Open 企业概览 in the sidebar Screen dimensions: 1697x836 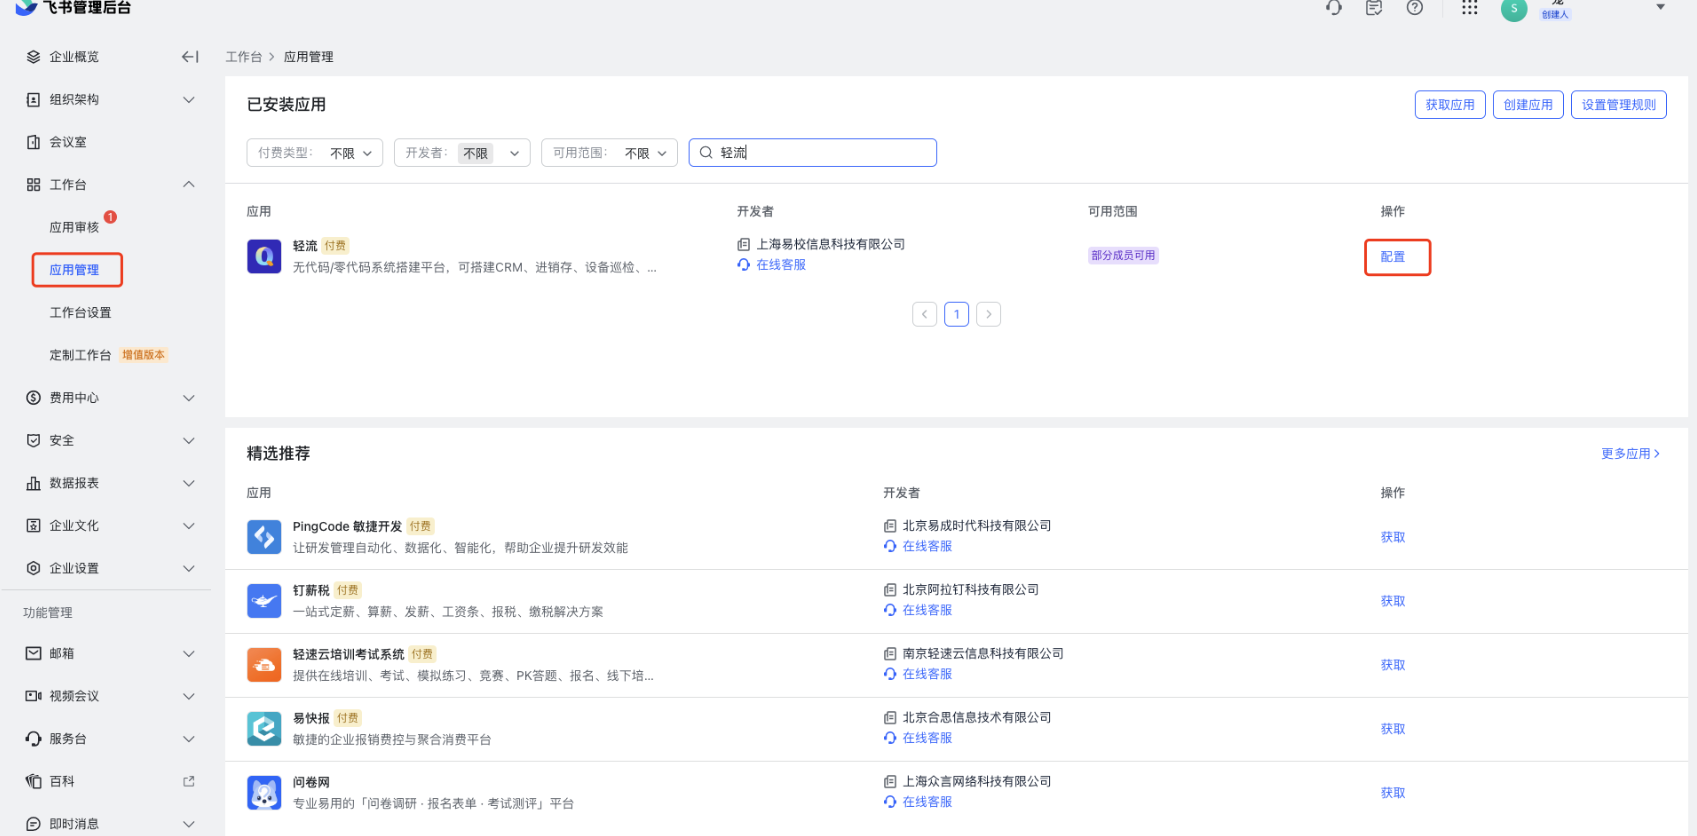point(74,57)
